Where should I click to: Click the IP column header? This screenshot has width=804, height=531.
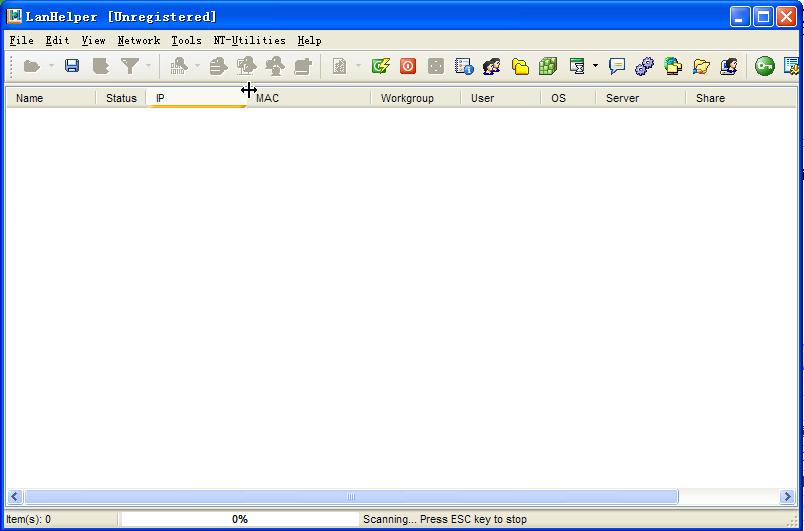197,98
